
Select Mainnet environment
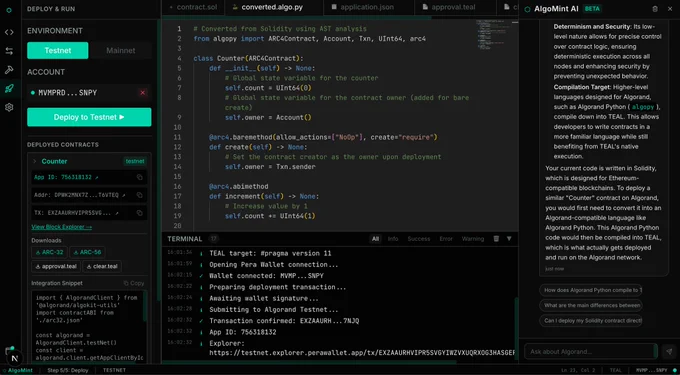click(x=121, y=50)
